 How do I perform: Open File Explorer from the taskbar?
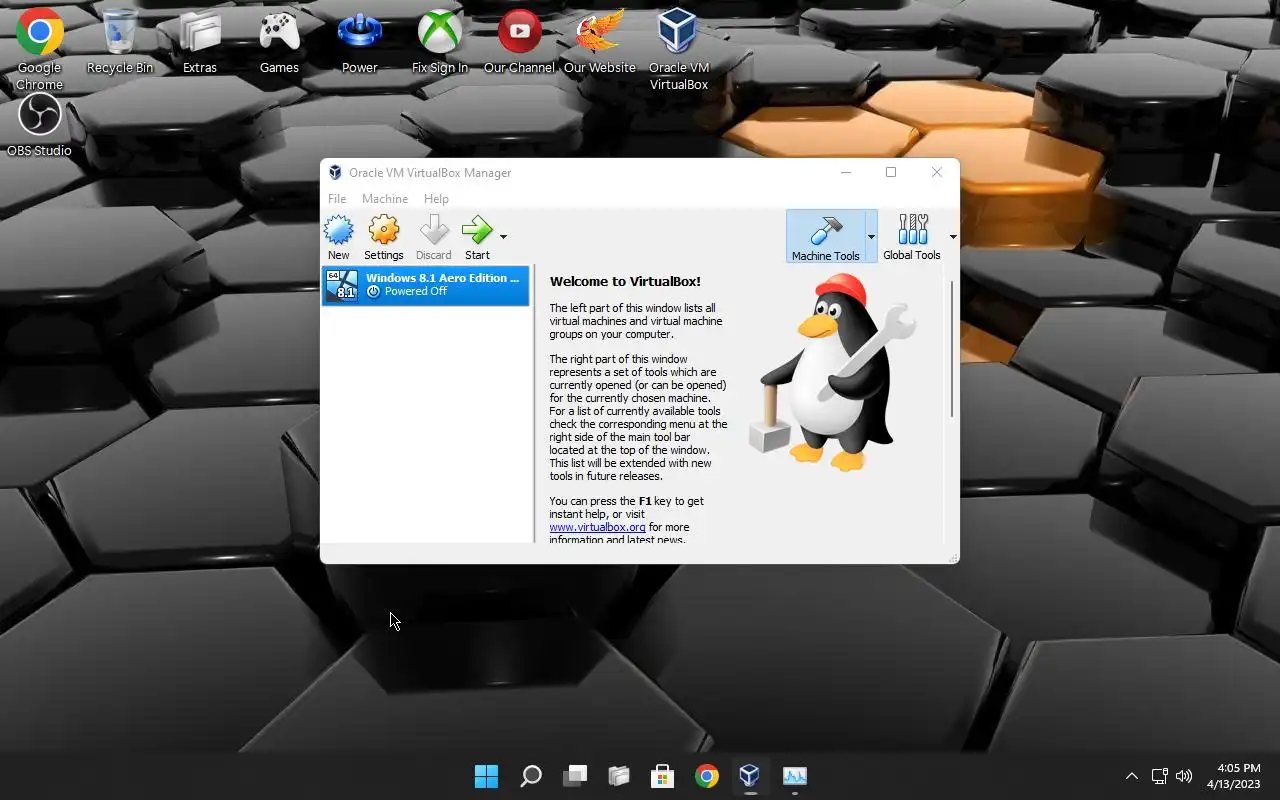pos(619,776)
